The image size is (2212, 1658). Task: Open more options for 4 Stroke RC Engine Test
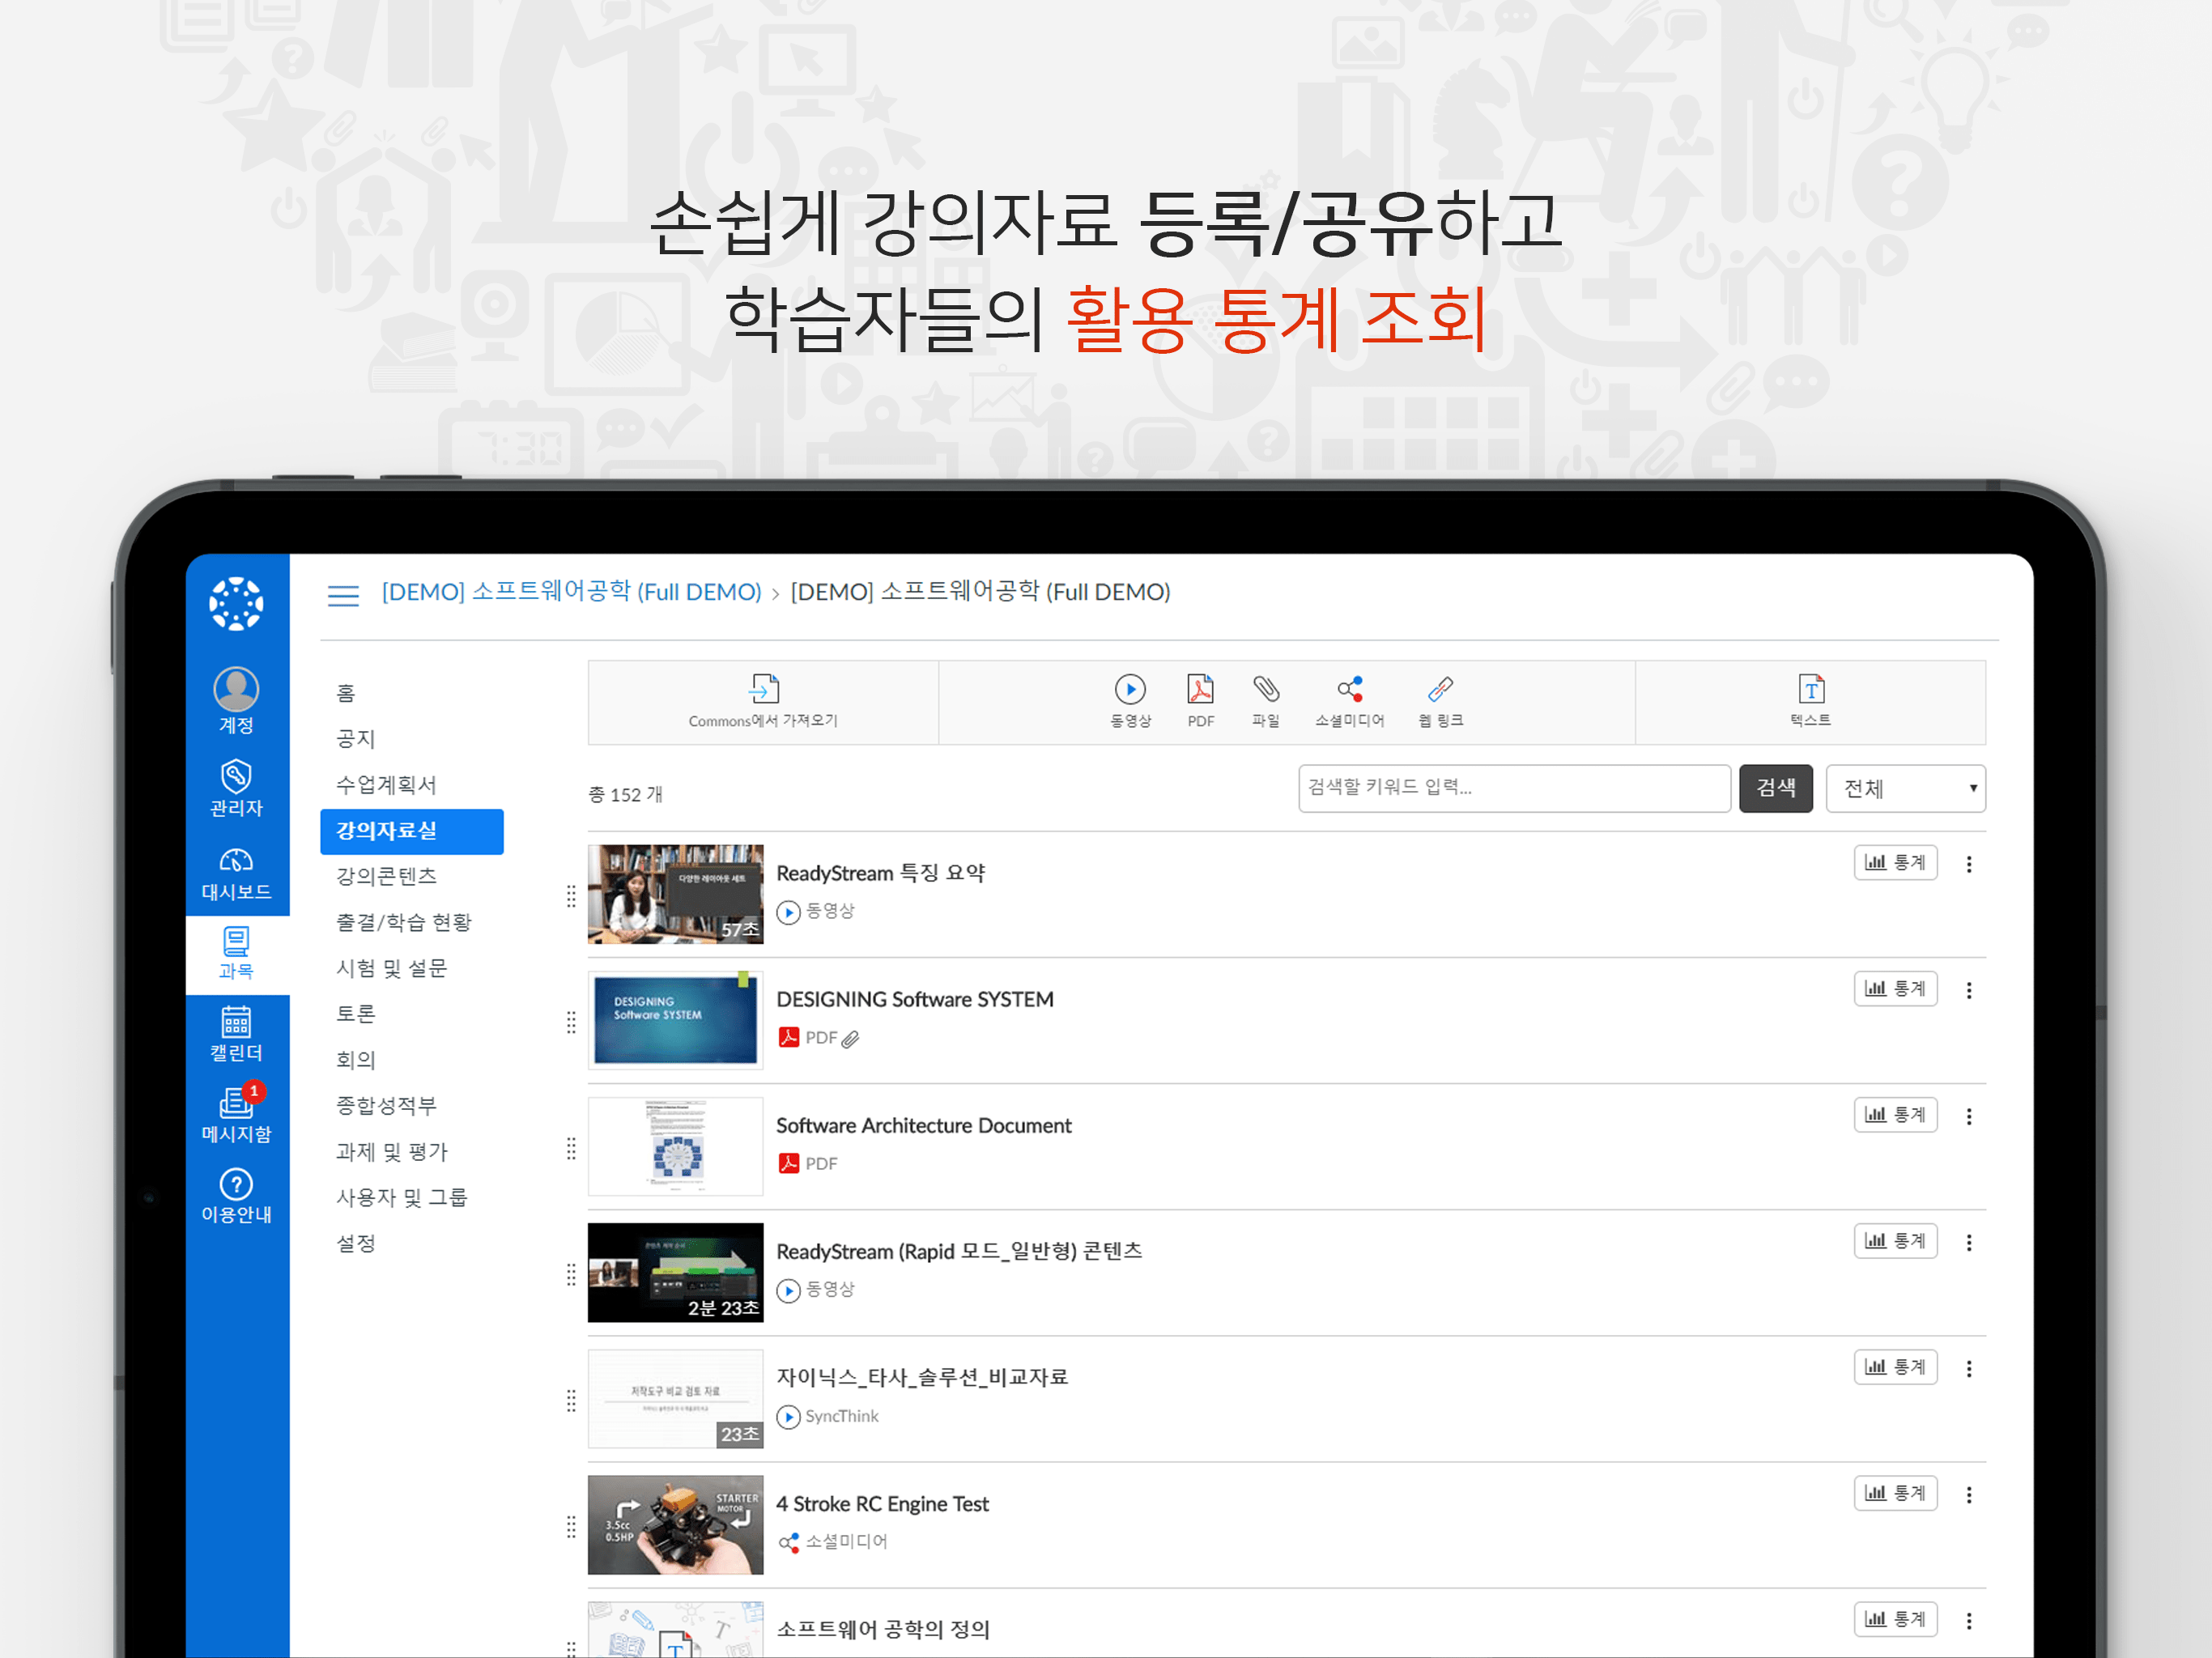1969,1494
